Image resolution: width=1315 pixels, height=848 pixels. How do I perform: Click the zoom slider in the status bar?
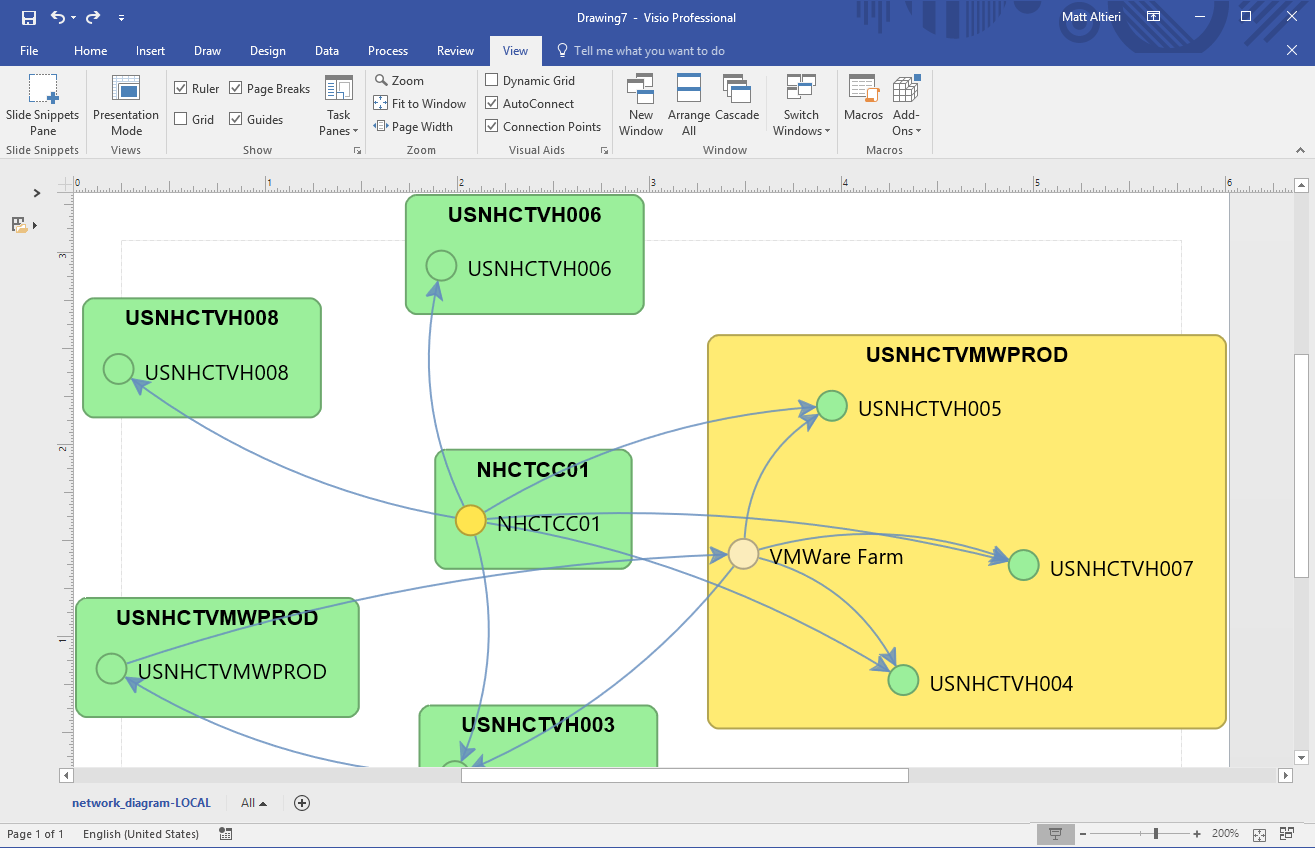tap(1156, 834)
